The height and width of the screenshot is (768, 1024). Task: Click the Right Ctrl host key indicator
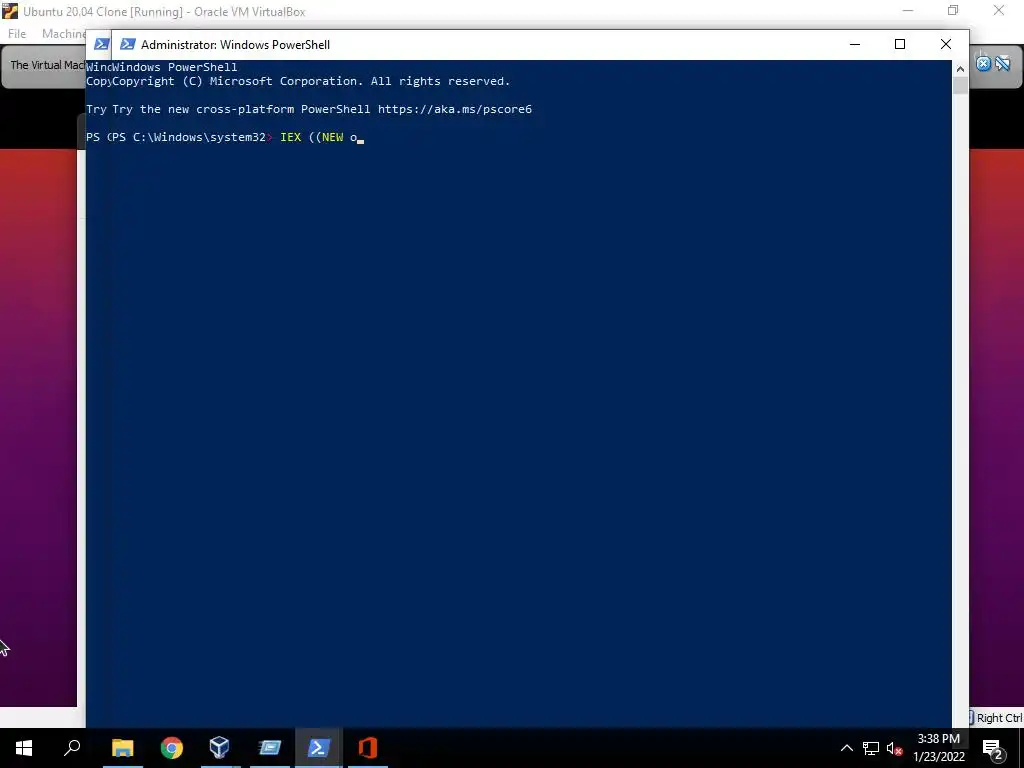[x=999, y=718]
